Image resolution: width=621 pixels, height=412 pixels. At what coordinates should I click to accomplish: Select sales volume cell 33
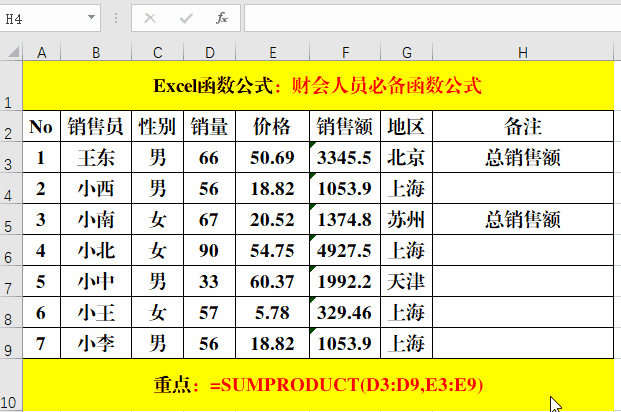point(210,281)
